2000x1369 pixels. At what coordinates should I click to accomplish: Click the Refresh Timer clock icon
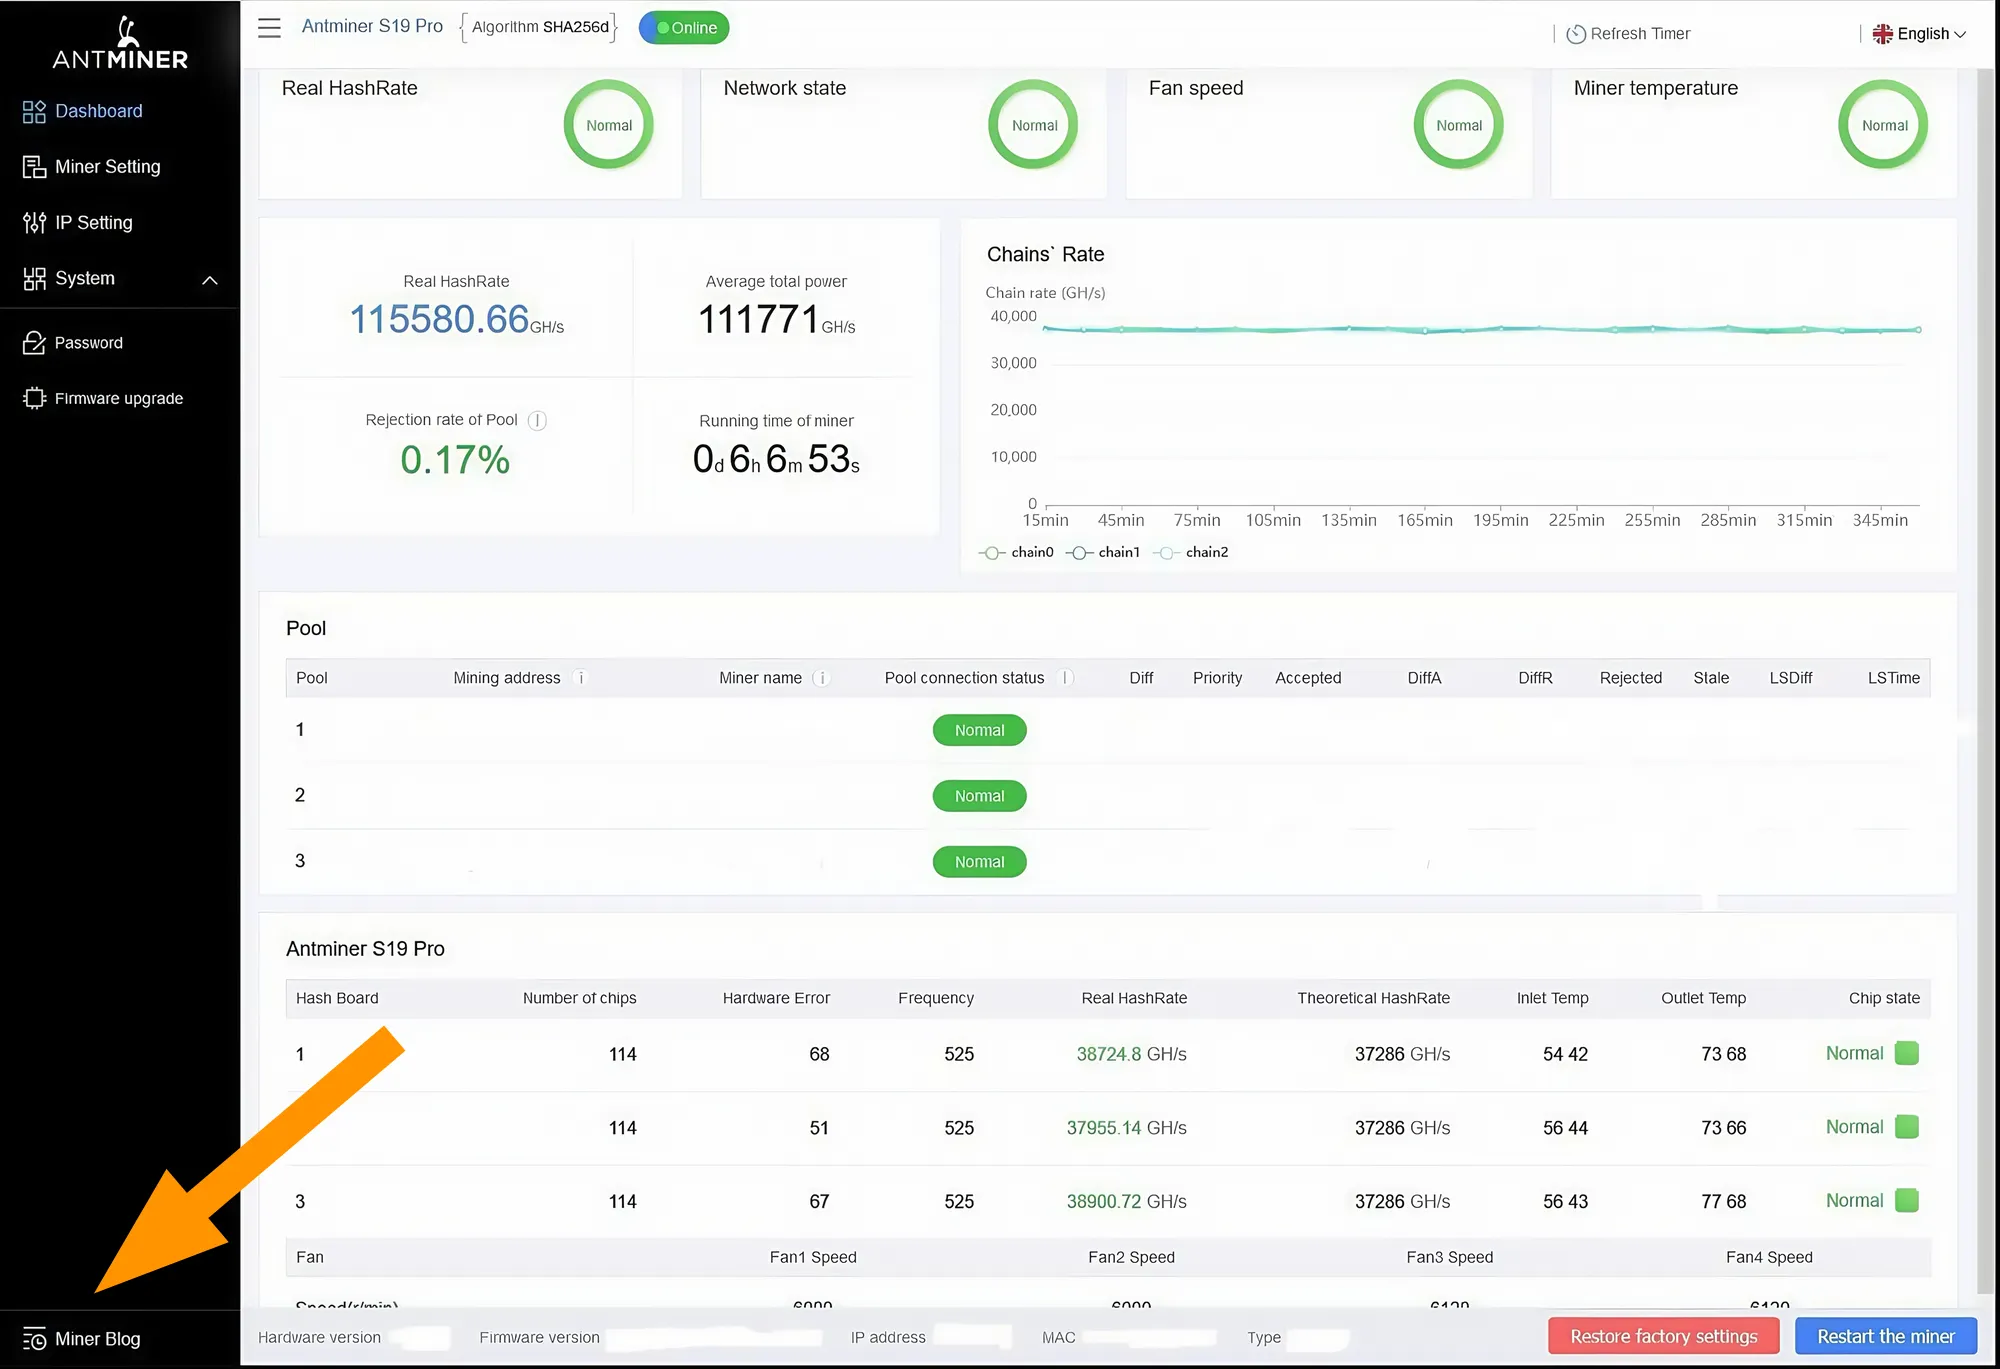1576,34
